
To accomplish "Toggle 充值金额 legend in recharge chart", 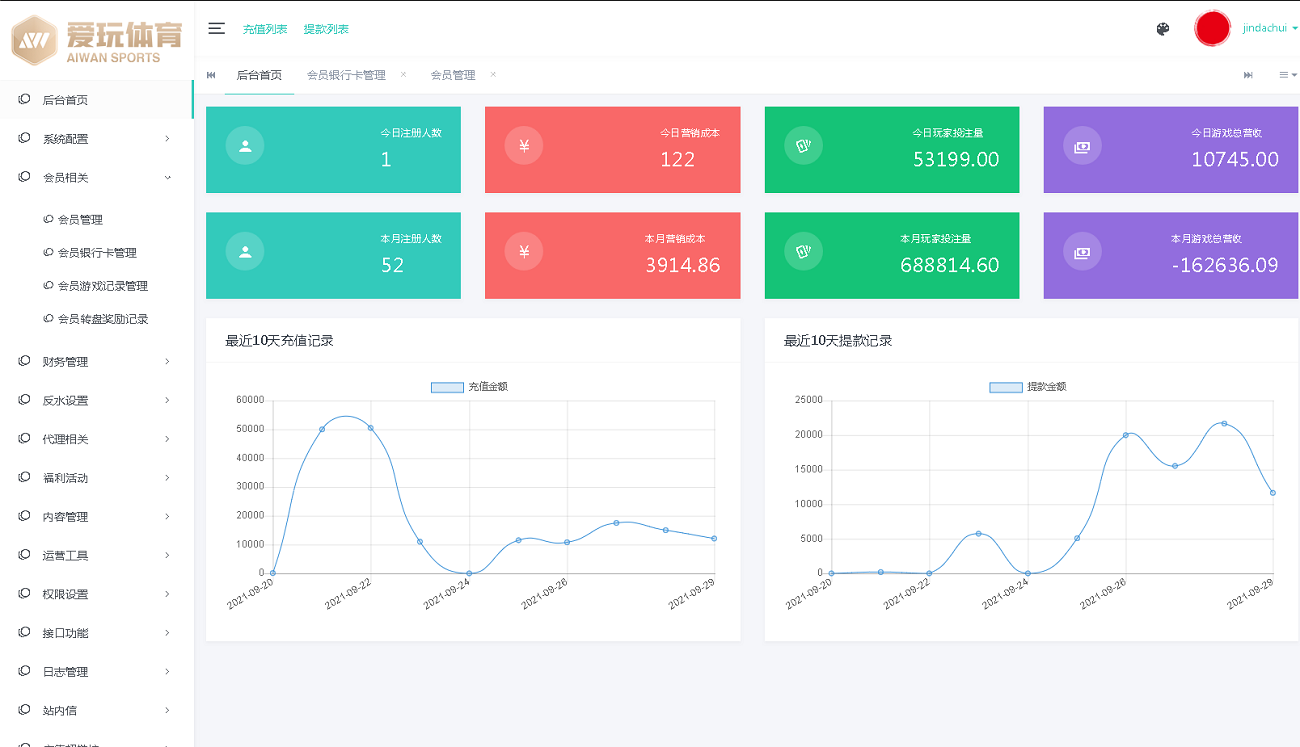I will [x=469, y=387].
